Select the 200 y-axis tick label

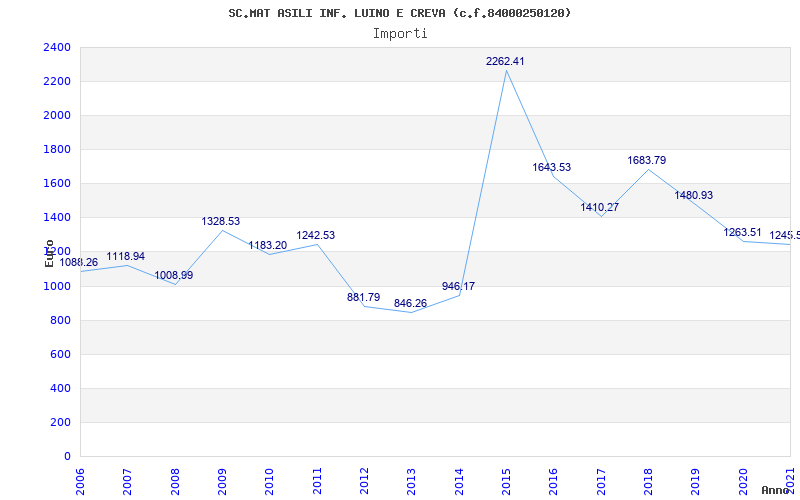click(x=60, y=422)
